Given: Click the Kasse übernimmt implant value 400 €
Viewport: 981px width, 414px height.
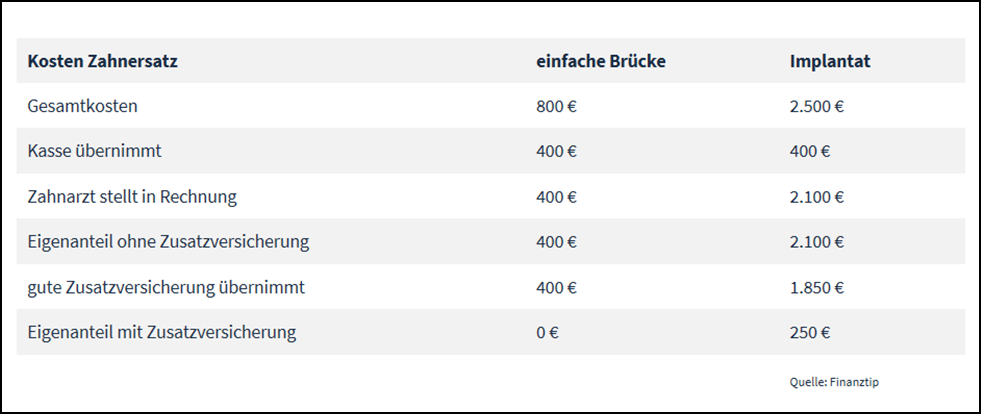Looking at the screenshot, I should [810, 151].
